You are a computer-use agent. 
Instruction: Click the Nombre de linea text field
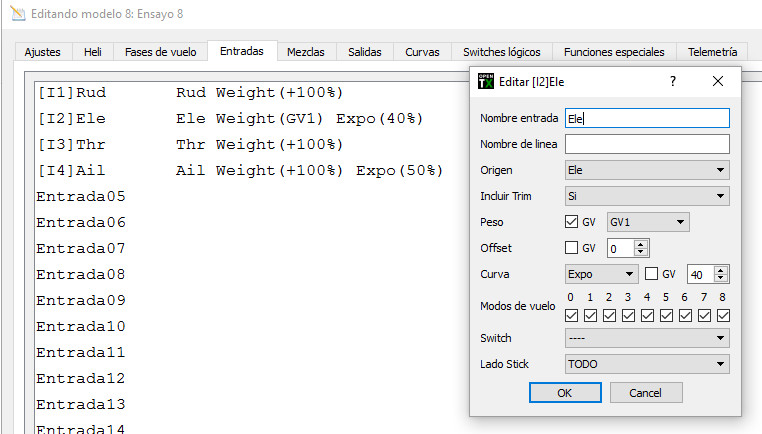646,144
